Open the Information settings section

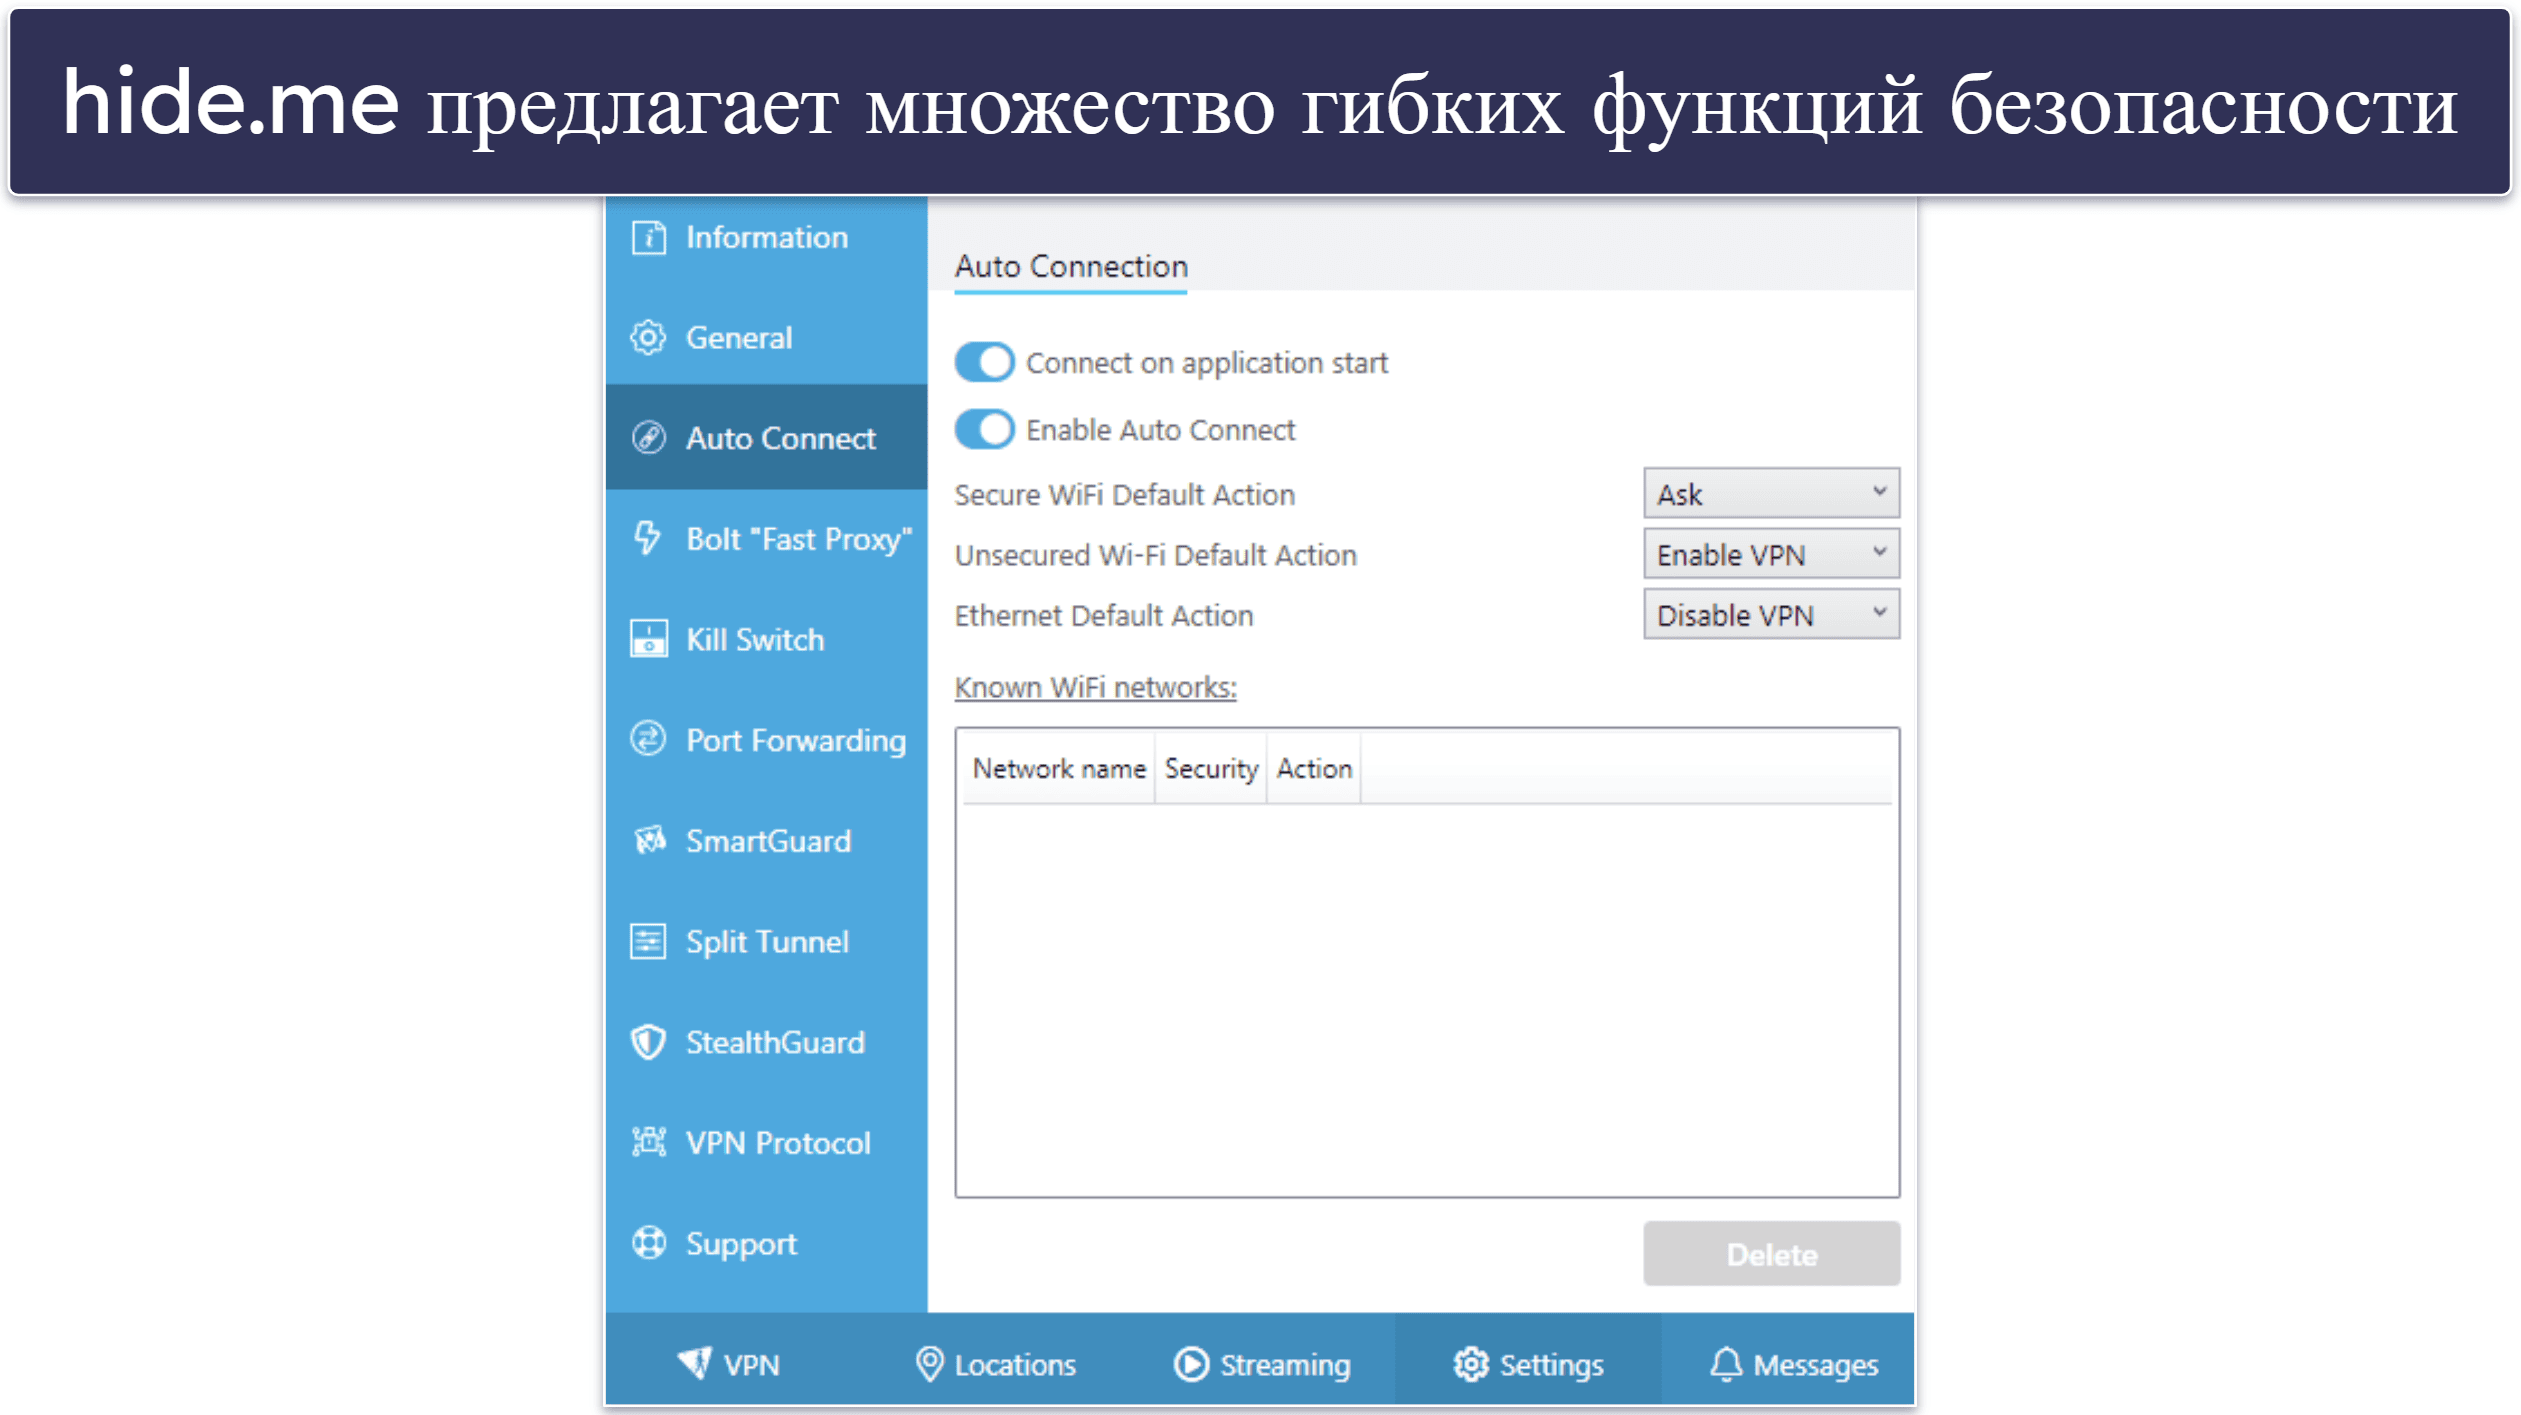pos(766,237)
